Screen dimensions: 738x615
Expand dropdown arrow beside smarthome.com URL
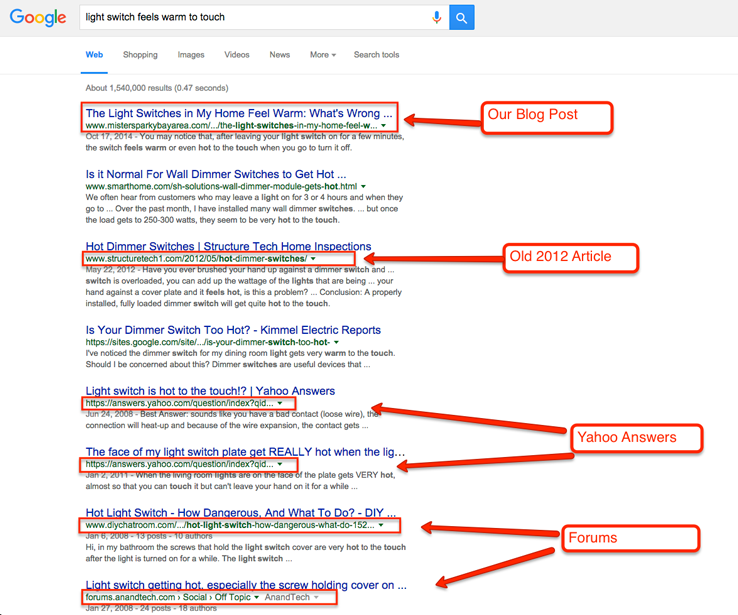click(x=363, y=187)
